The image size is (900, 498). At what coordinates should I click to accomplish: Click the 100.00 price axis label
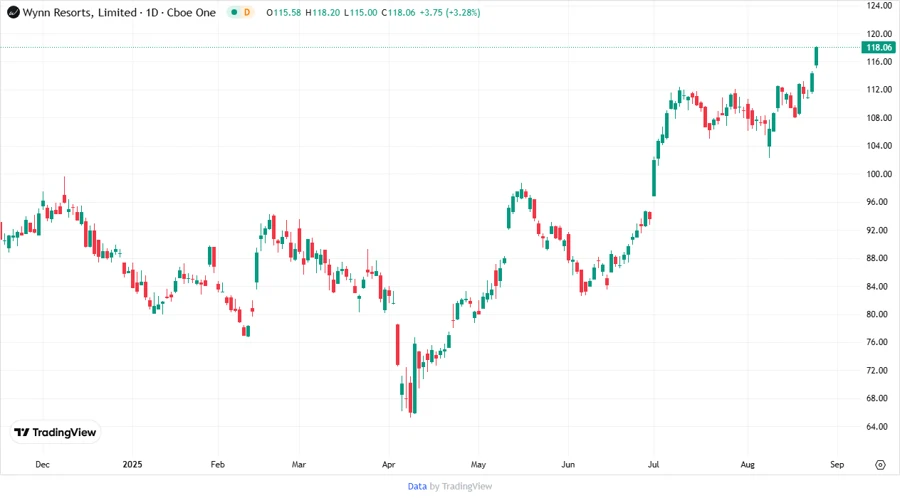pyautogui.click(x=879, y=174)
